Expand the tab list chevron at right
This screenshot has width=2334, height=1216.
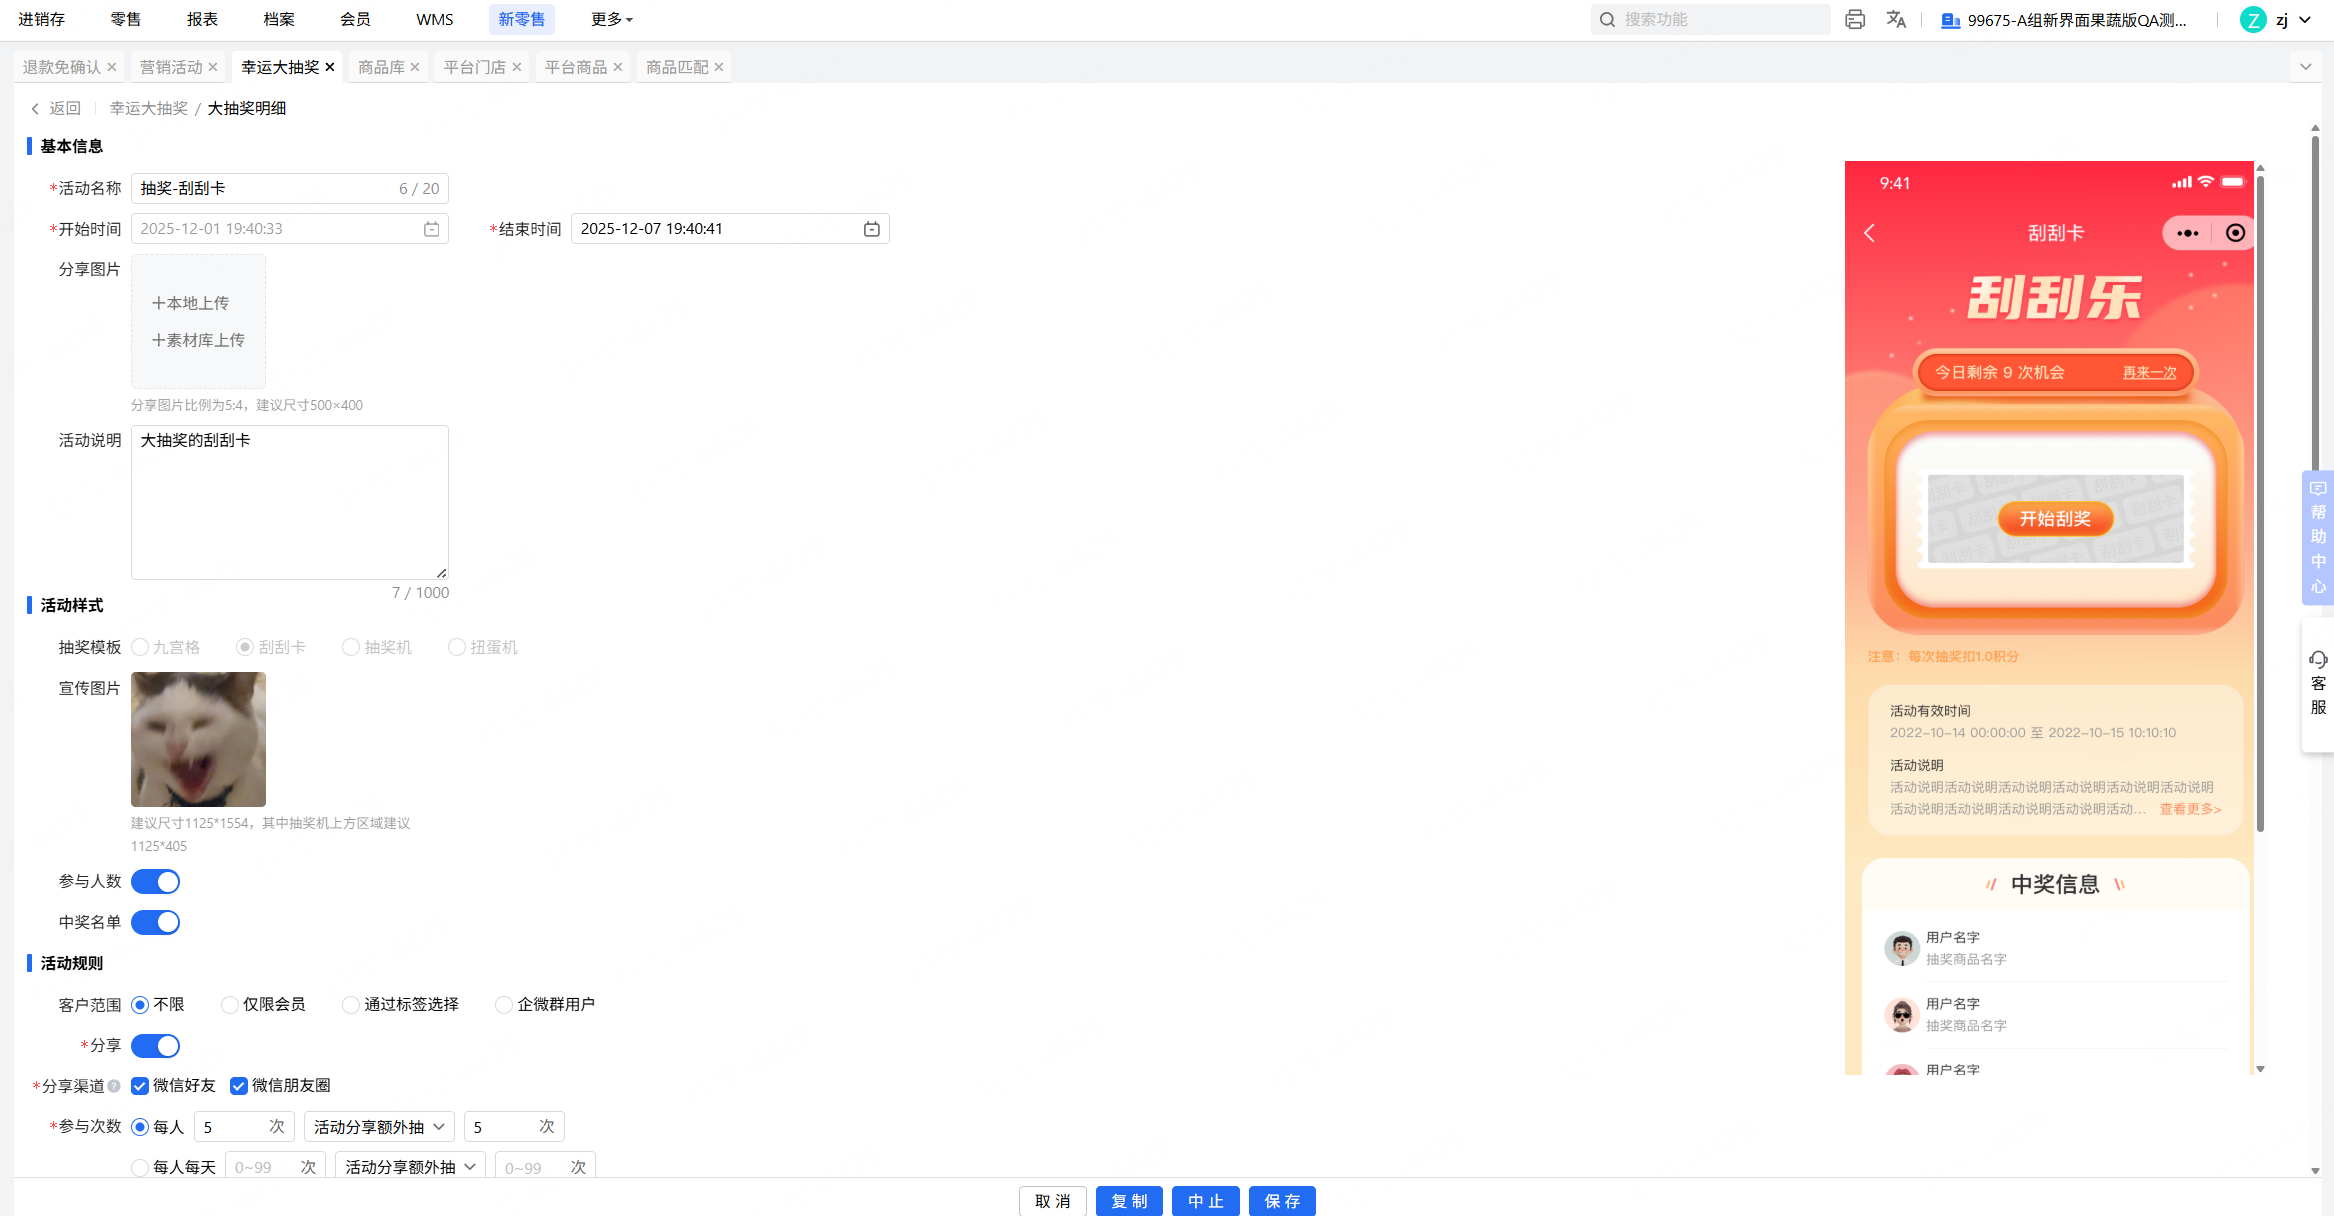pyautogui.click(x=2305, y=67)
